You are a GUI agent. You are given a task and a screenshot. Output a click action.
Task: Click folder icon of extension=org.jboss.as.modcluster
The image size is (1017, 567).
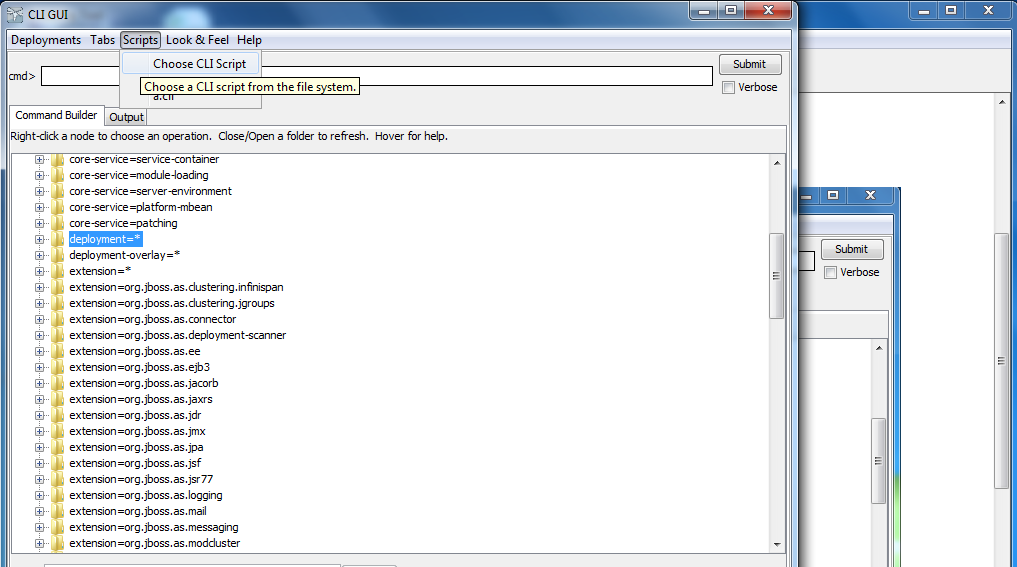(58, 544)
